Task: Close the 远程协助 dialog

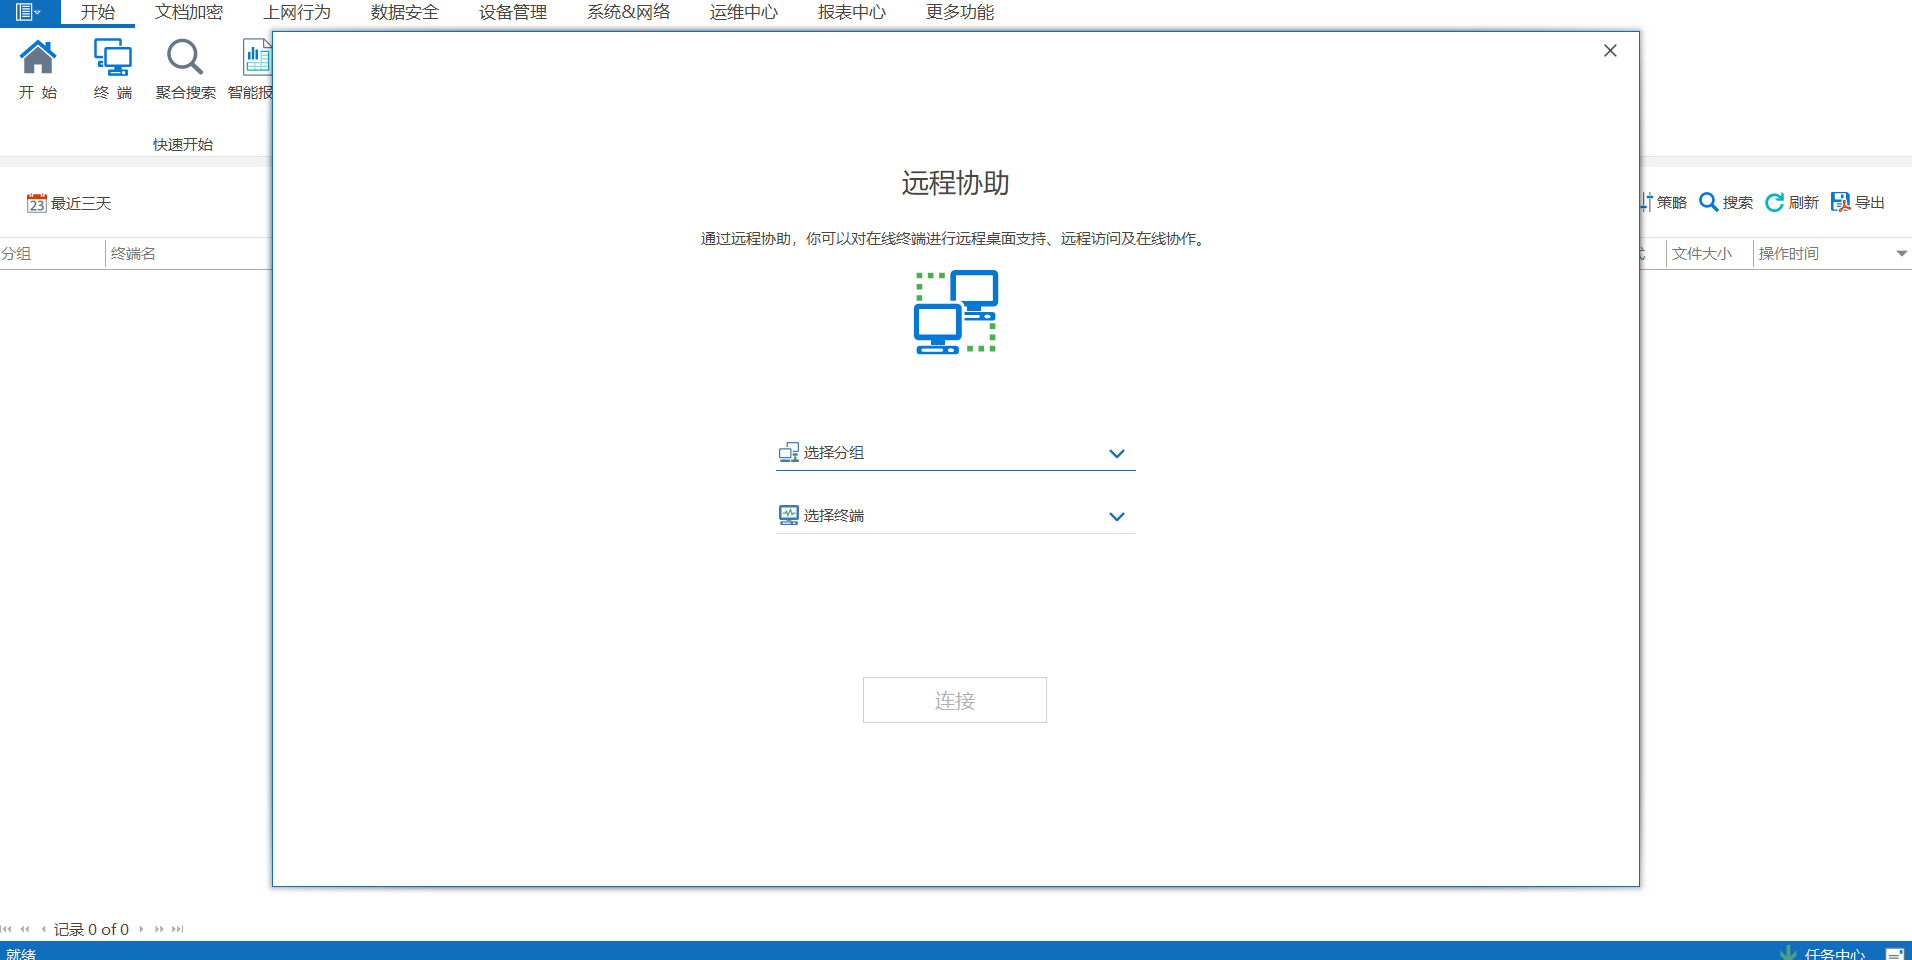Action: (1609, 51)
